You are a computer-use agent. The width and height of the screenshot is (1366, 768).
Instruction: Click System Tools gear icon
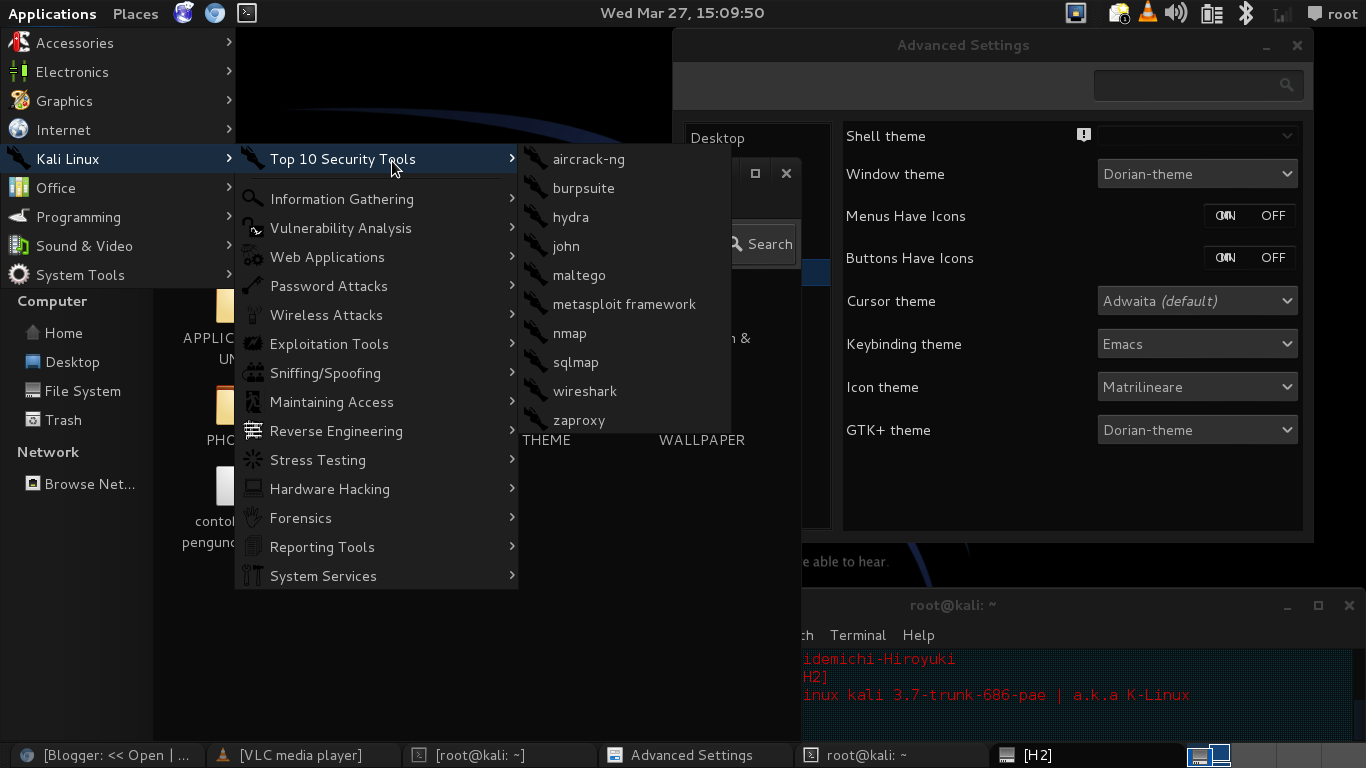(x=19, y=275)
